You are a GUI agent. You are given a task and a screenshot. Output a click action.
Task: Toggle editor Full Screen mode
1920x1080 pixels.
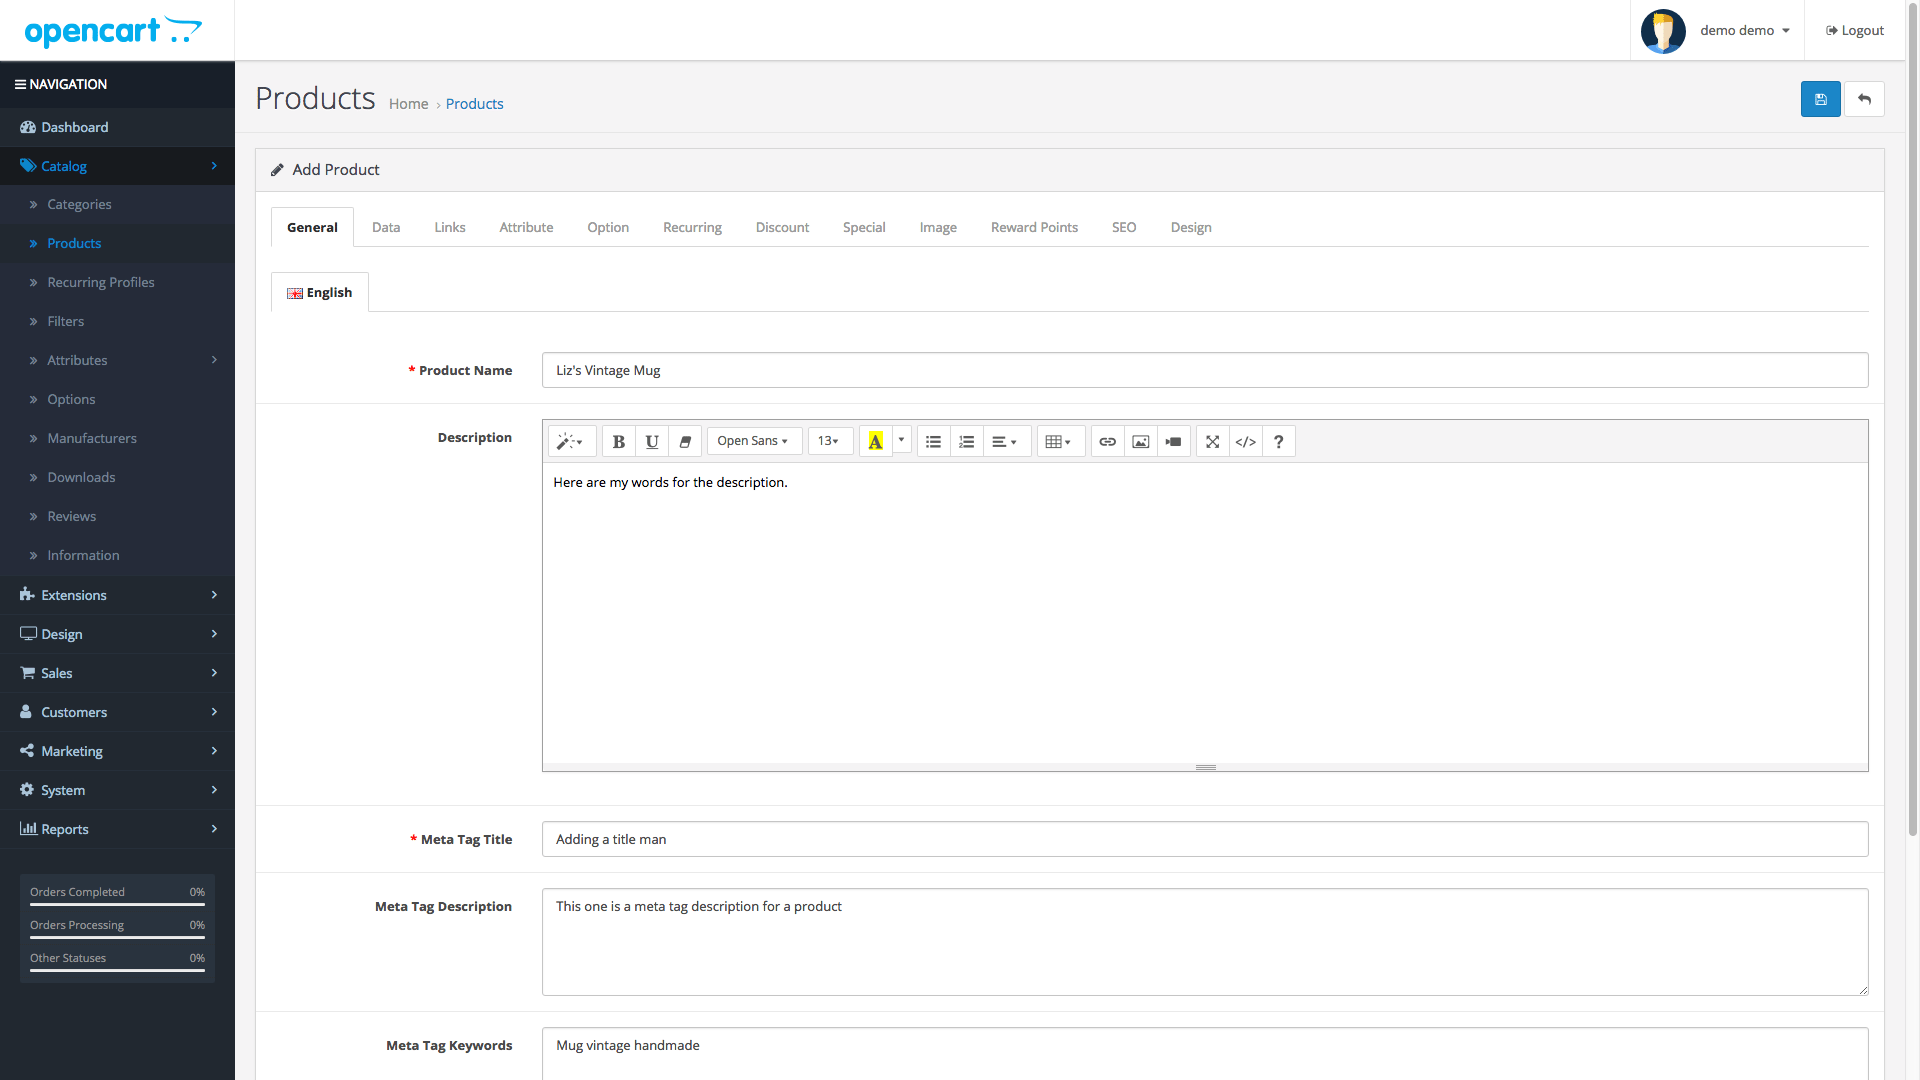(1212, 441)
